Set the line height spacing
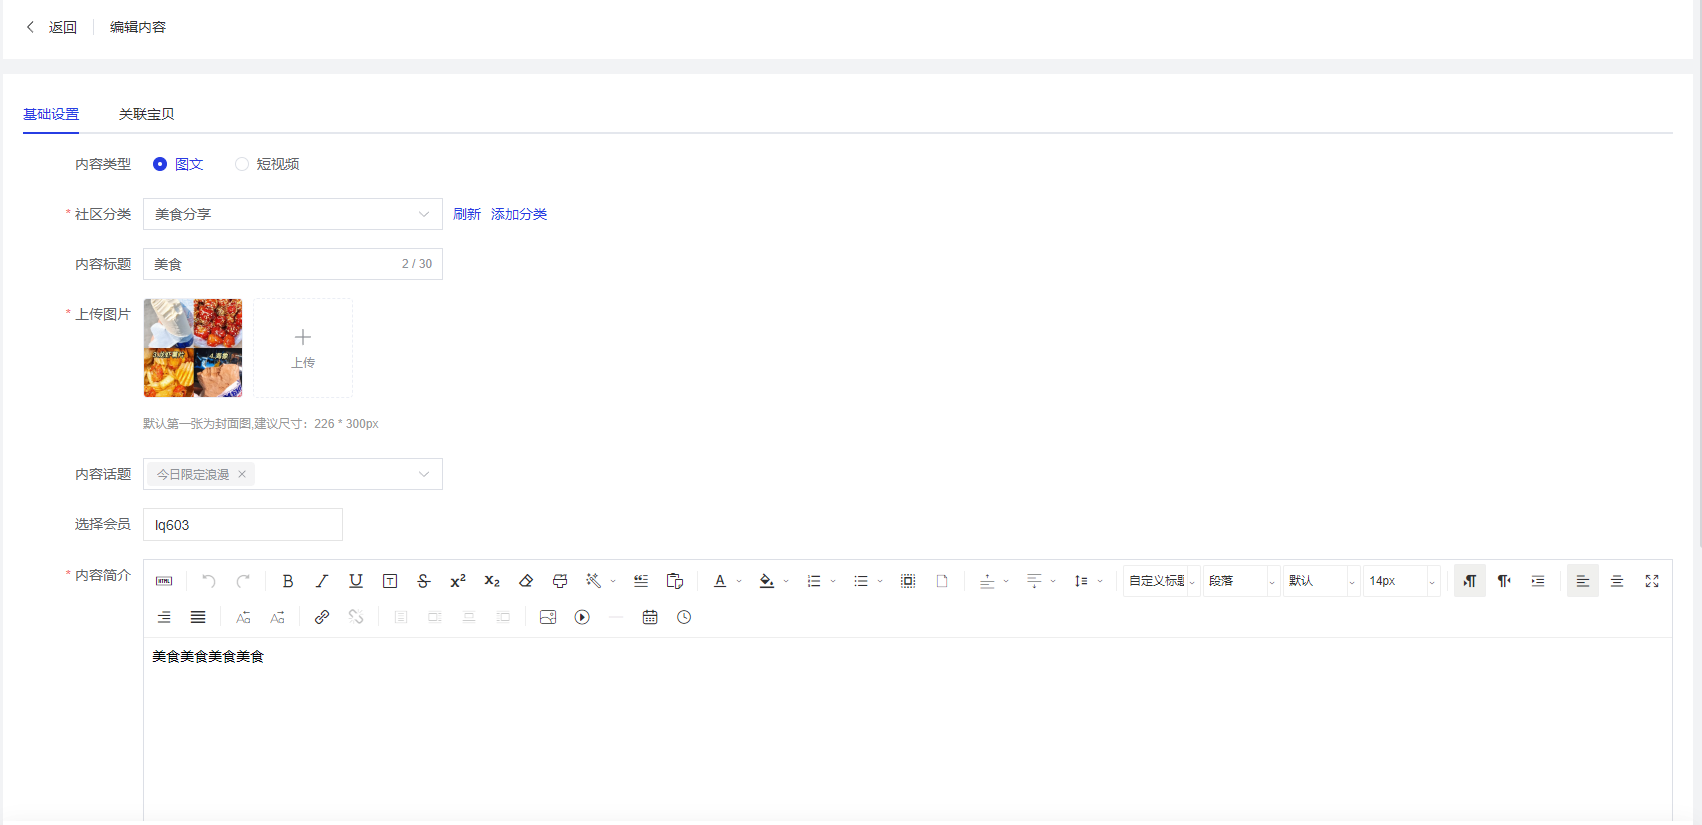The height and width of the screenshot is (825, 1702). pyautogui.click(x=1081, y=581)
